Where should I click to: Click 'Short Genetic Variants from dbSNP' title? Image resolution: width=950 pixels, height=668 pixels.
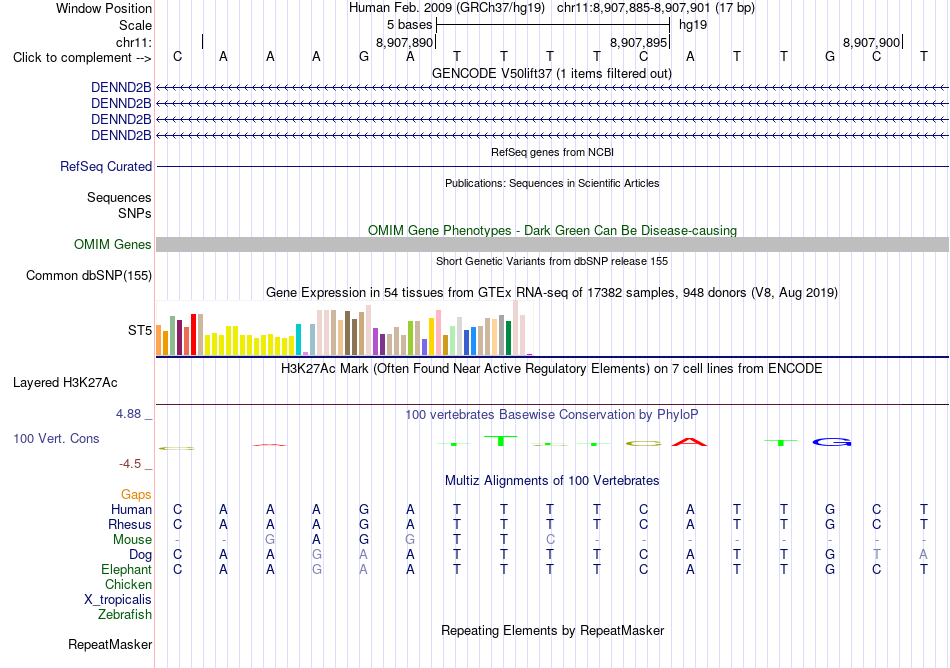pos(552,261)
